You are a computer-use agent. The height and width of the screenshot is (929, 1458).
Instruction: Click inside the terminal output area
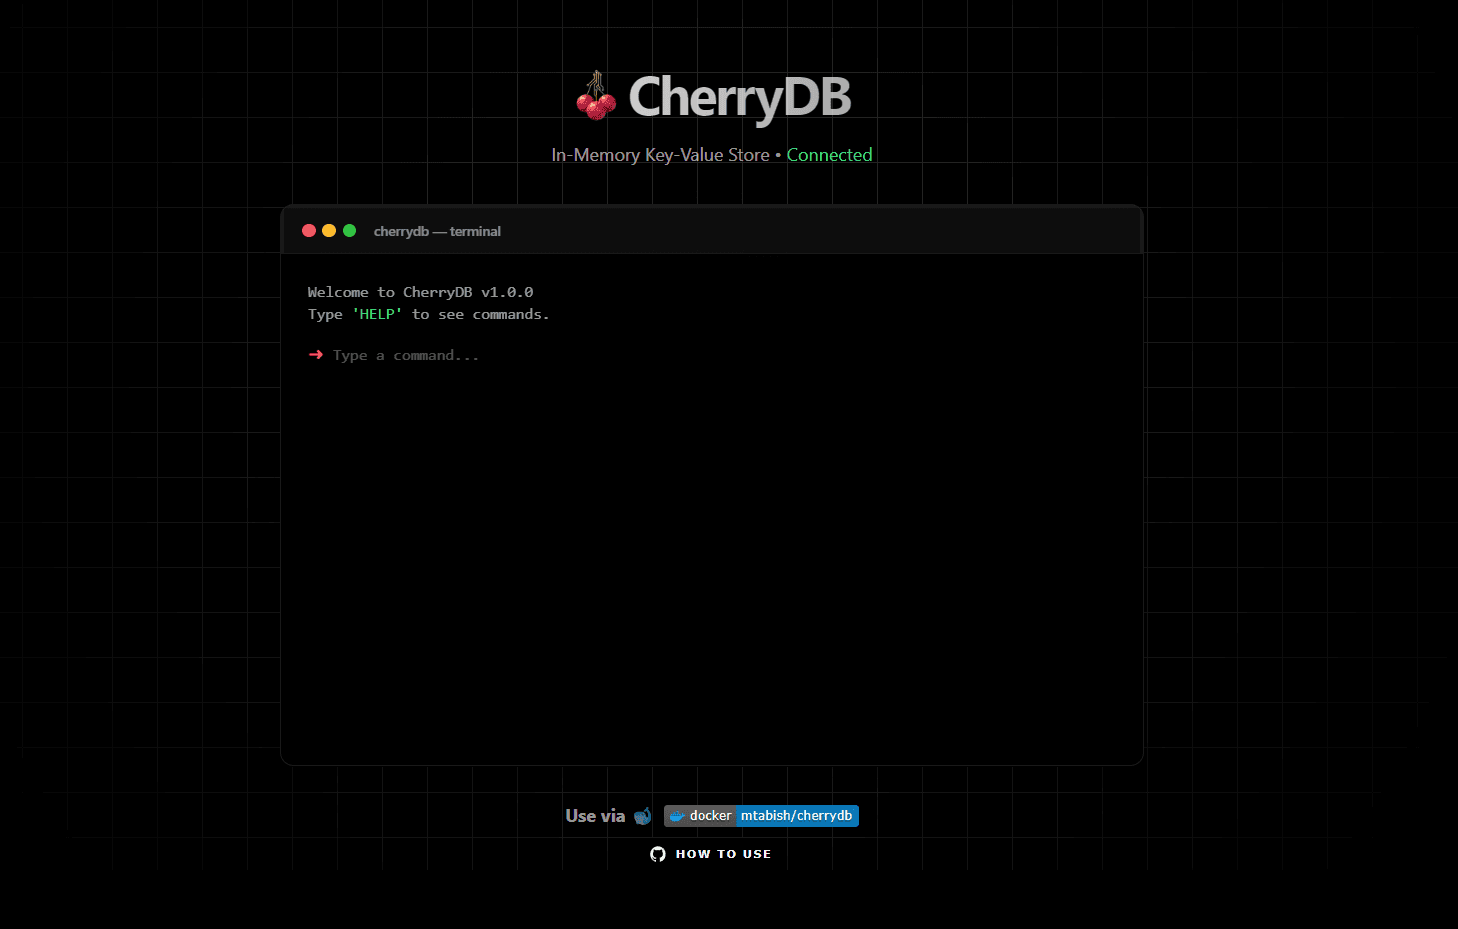pyautogui.click(x=712, y=550)
